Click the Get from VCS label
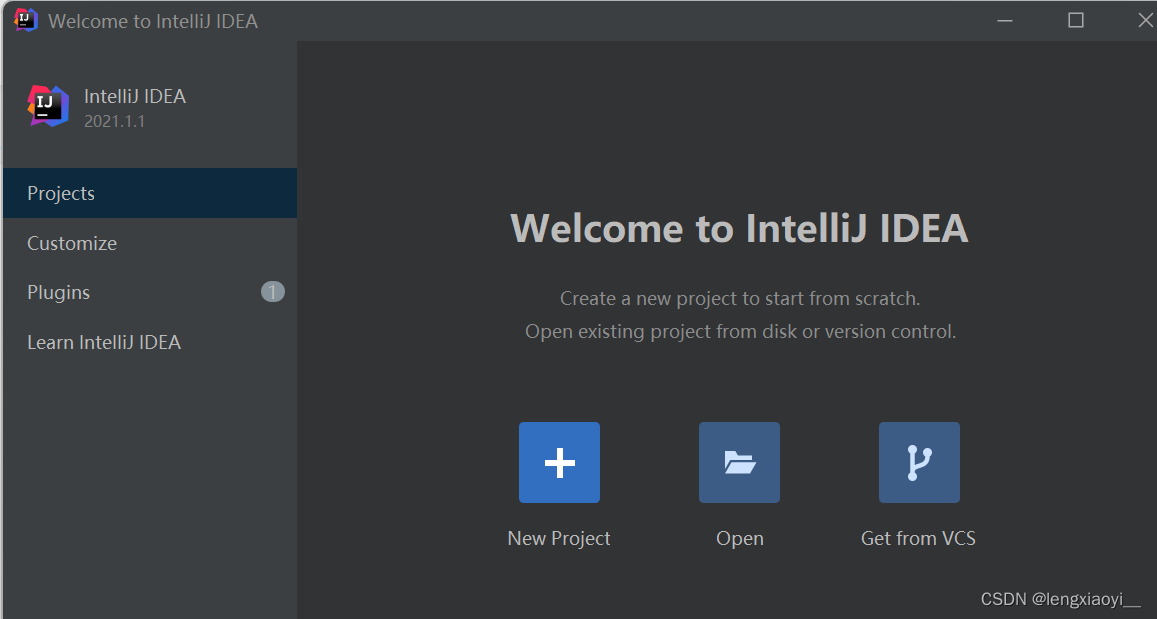 click(x=918, y=539)
